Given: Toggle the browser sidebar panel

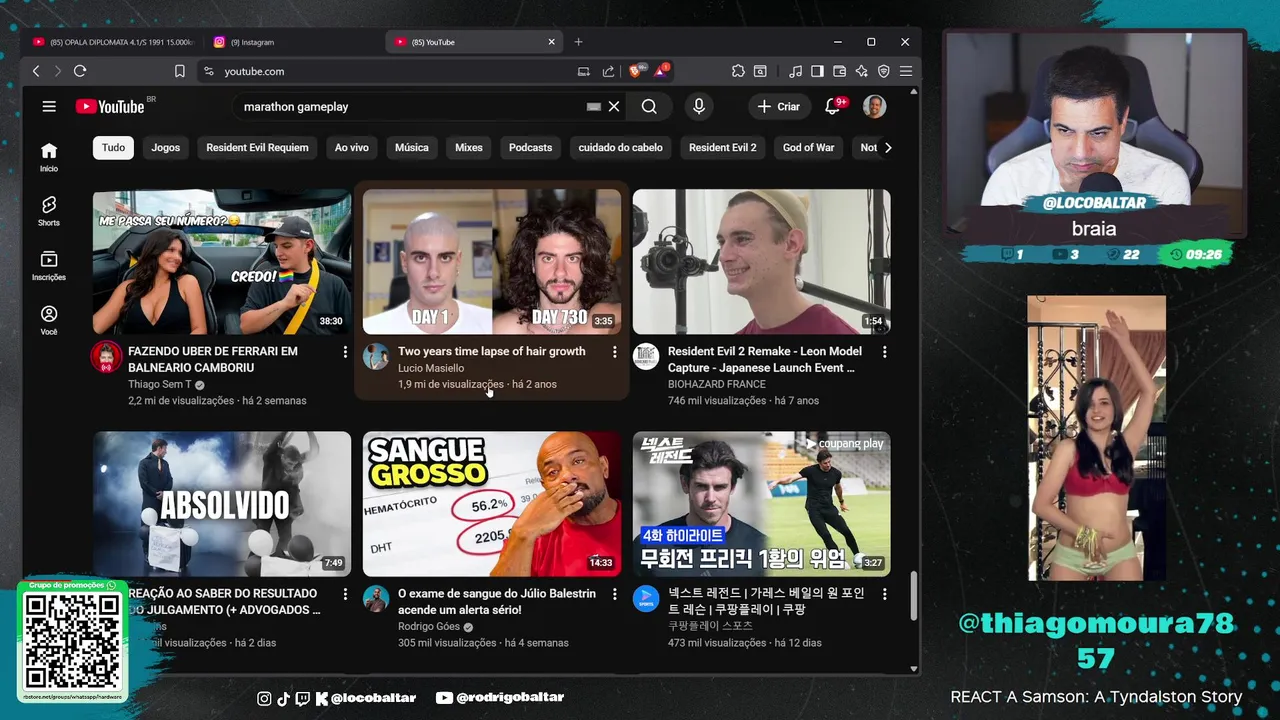Looking at the screenshot, I should pyautogui.click(x=817, y=71).
